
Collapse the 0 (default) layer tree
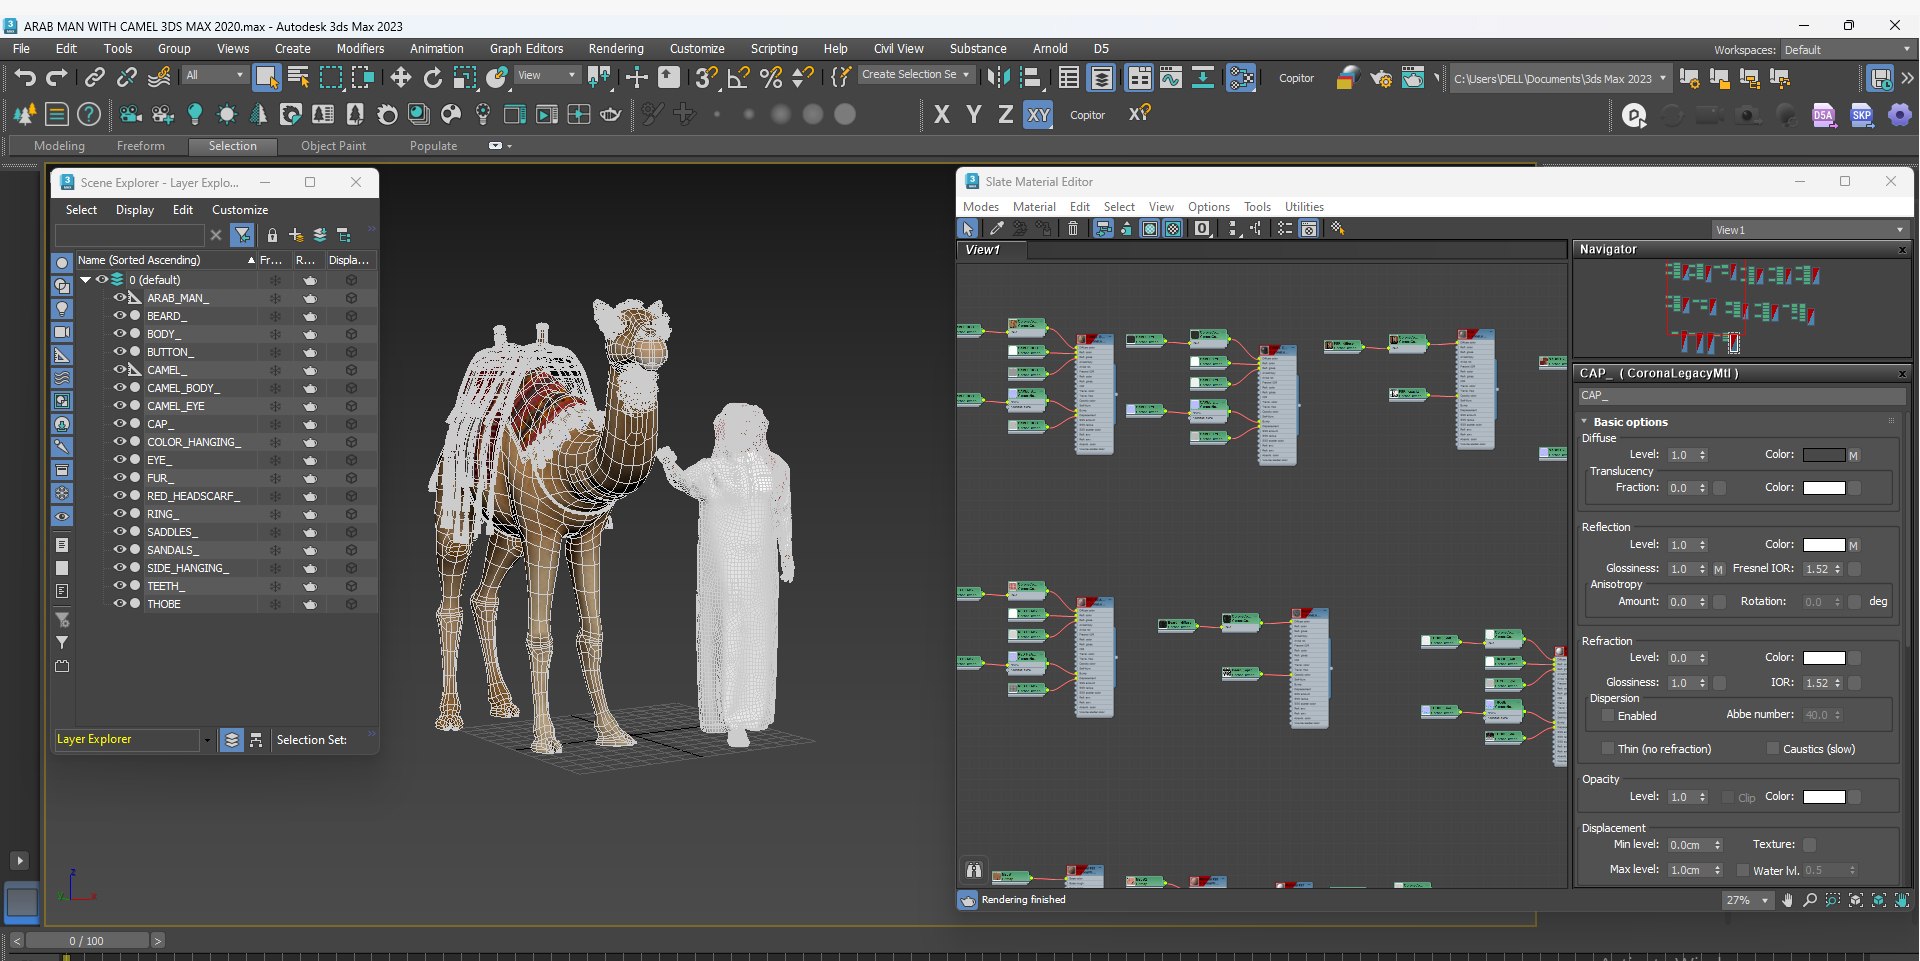point(86,280)
